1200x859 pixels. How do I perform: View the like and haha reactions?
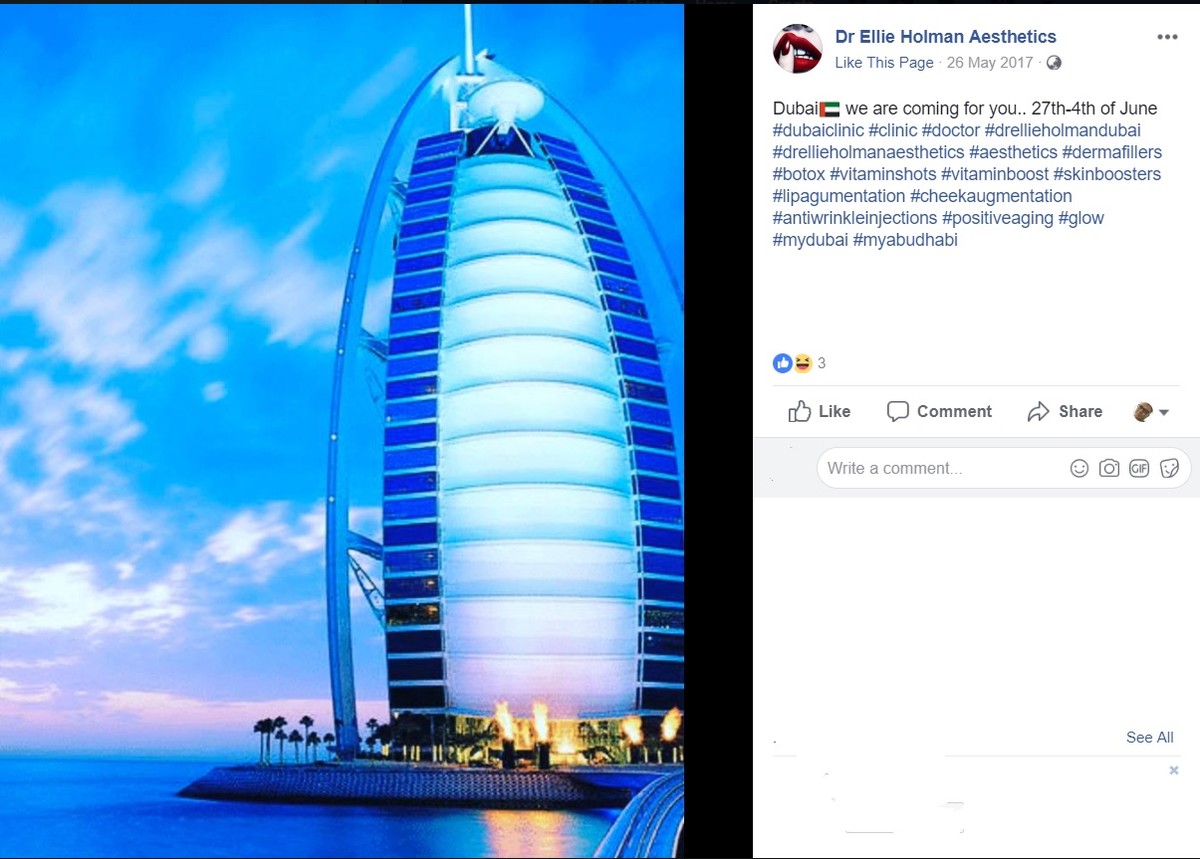point(799,363)
